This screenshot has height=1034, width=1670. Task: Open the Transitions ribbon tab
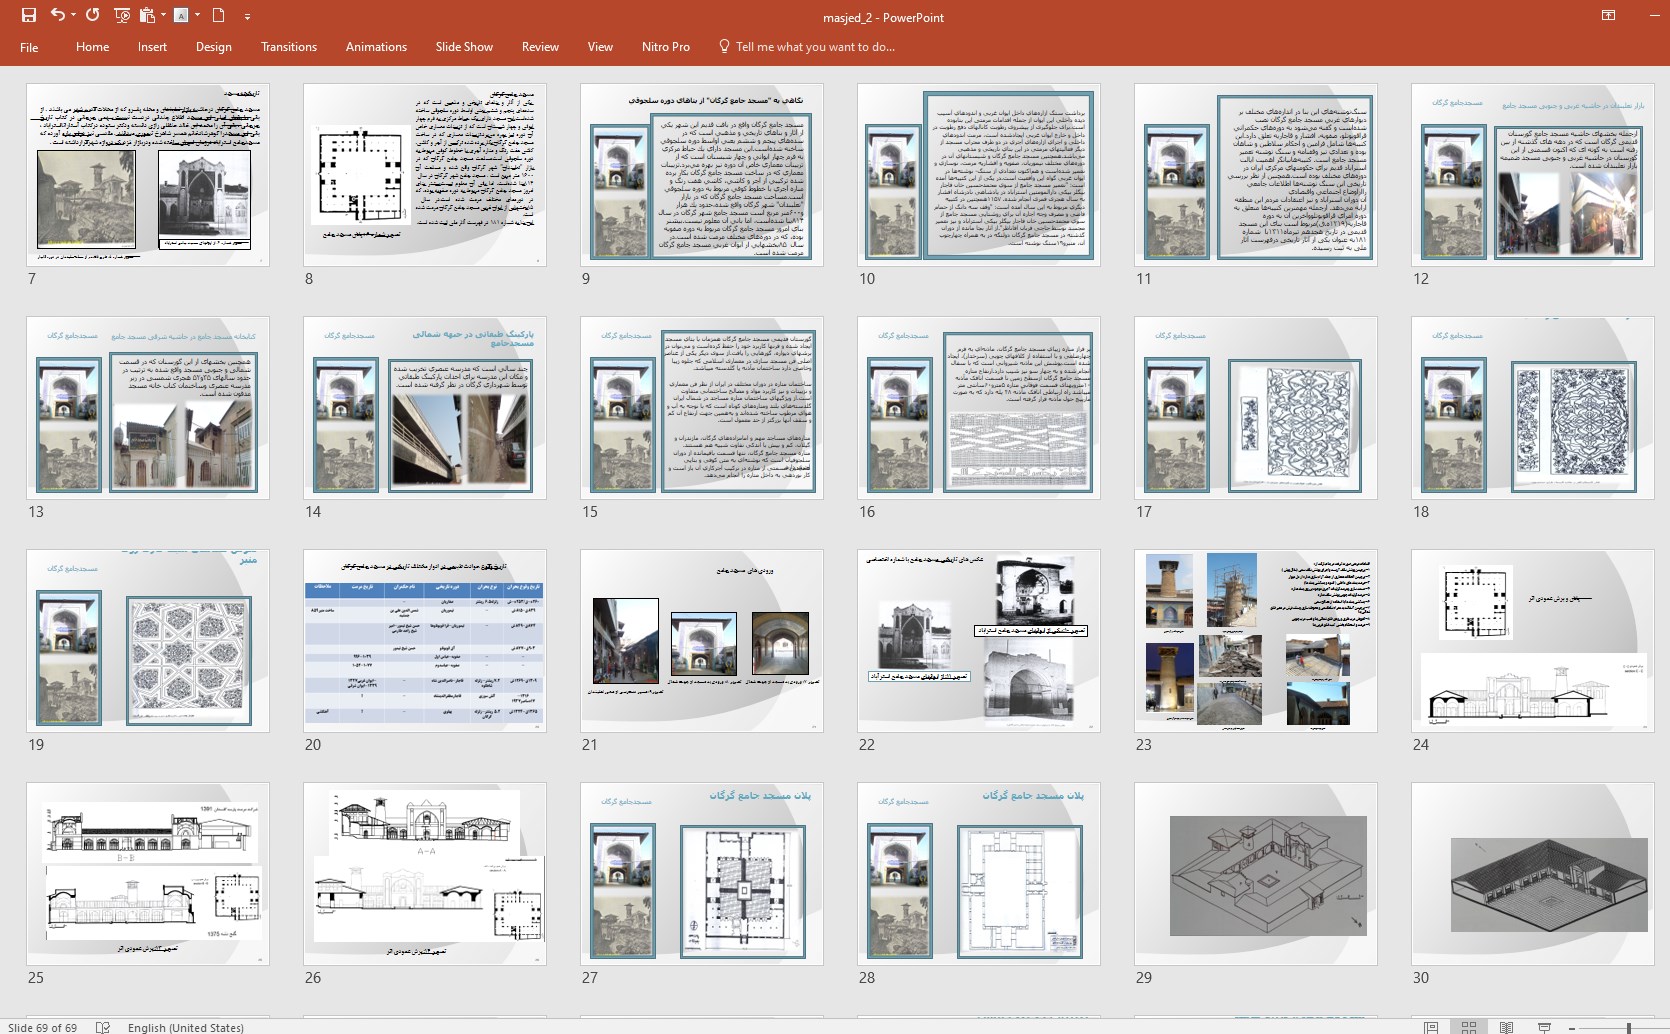[289, 47]
